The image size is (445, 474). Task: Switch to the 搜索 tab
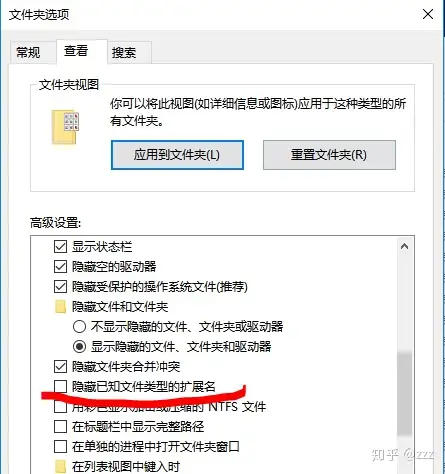(124, 52)
